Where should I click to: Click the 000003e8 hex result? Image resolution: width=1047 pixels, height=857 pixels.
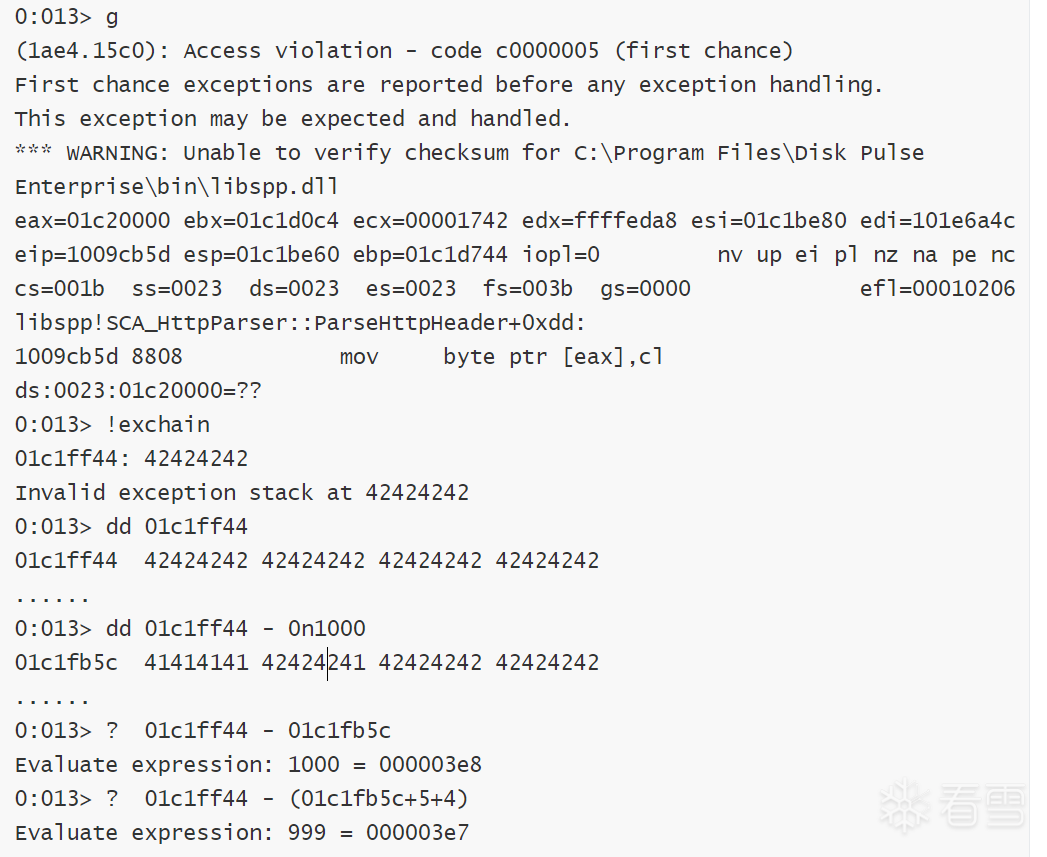click(430, 765)
